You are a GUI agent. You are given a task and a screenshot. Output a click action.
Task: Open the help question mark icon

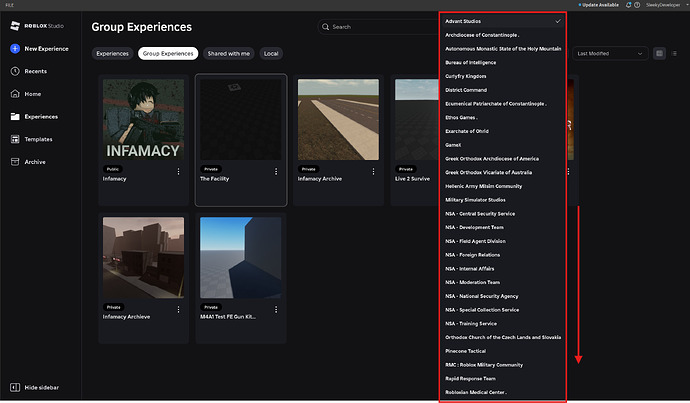(x=637, y=5)
